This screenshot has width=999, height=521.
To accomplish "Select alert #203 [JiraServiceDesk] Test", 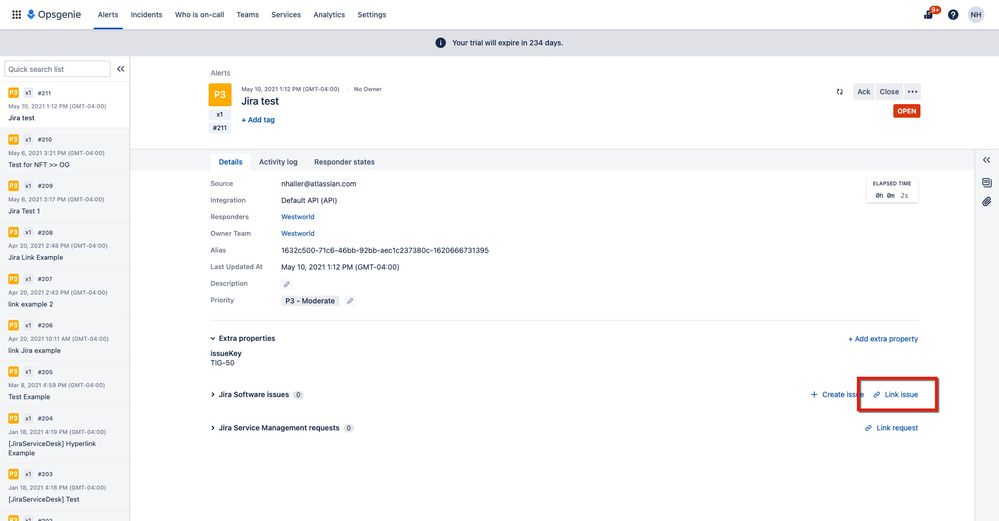I will coord(64,487).
